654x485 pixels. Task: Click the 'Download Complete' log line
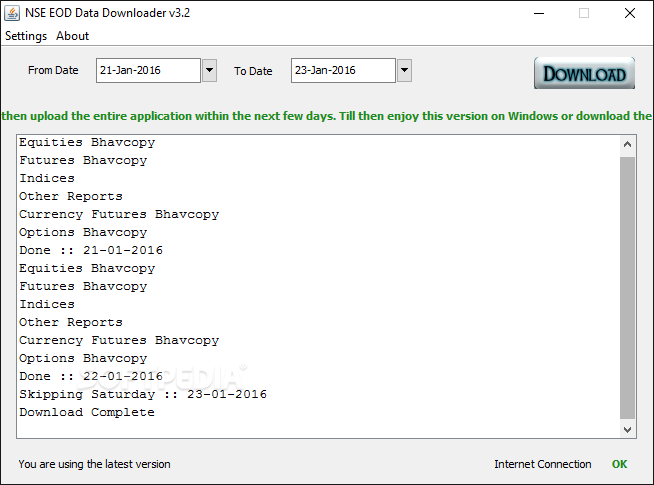click(87, 412)
